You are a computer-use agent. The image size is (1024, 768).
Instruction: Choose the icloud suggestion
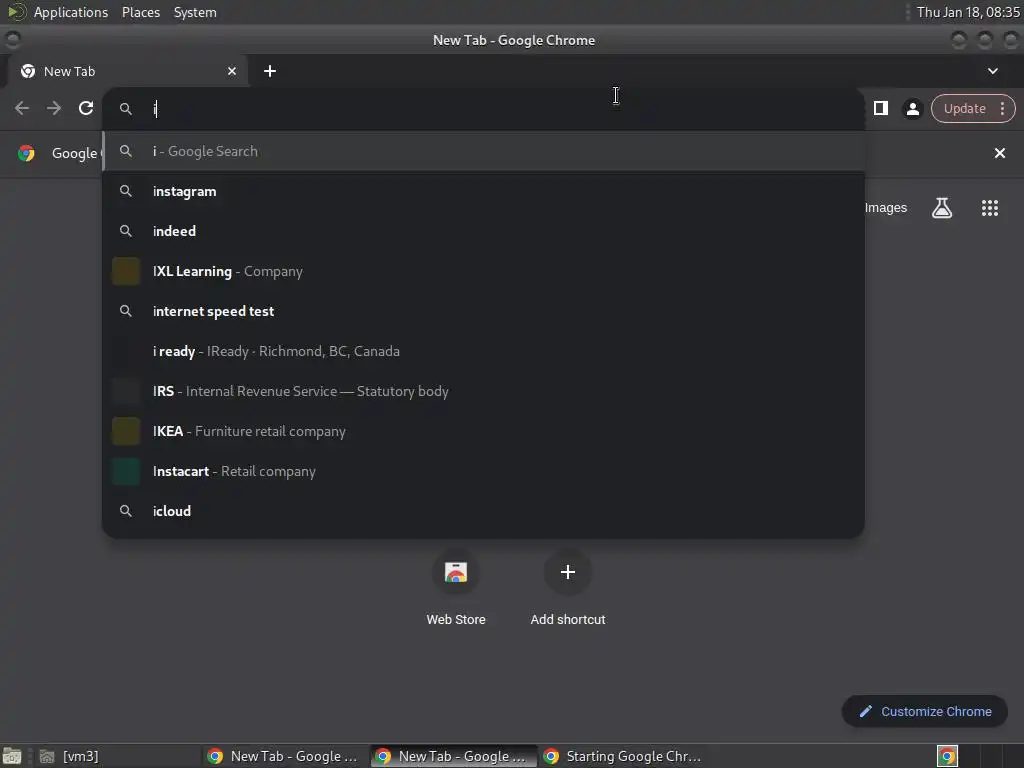click(x=484, y=511)
